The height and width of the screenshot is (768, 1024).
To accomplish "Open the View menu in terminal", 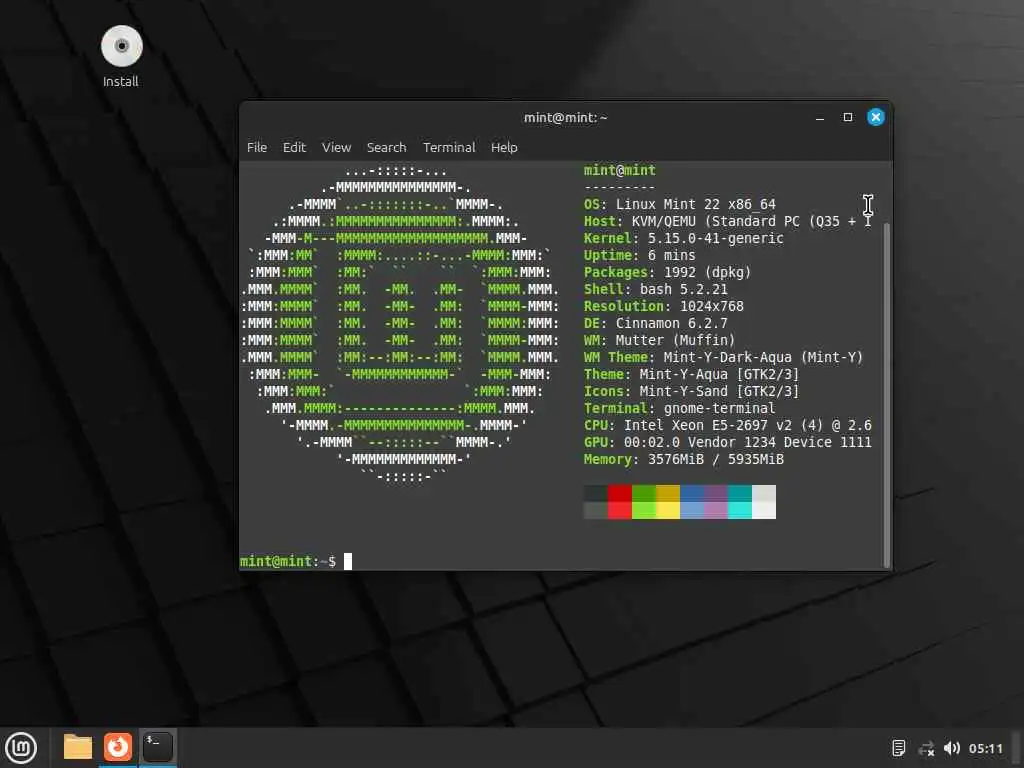I will (336, 148).
